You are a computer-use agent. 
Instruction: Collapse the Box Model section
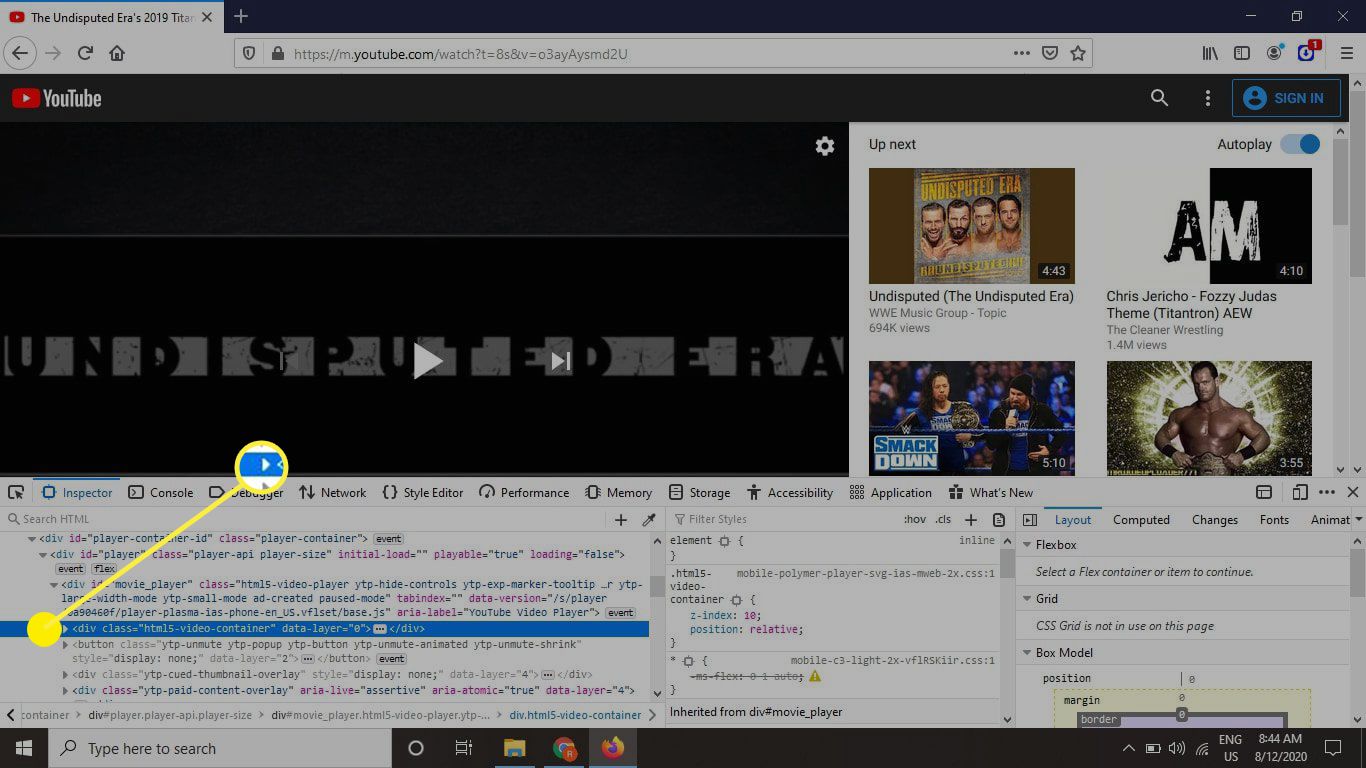click(x=1027, y=653)
